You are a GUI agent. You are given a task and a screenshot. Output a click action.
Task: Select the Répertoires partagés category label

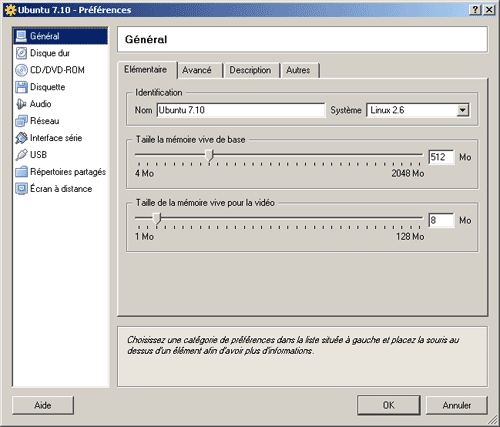pos(68,172)
